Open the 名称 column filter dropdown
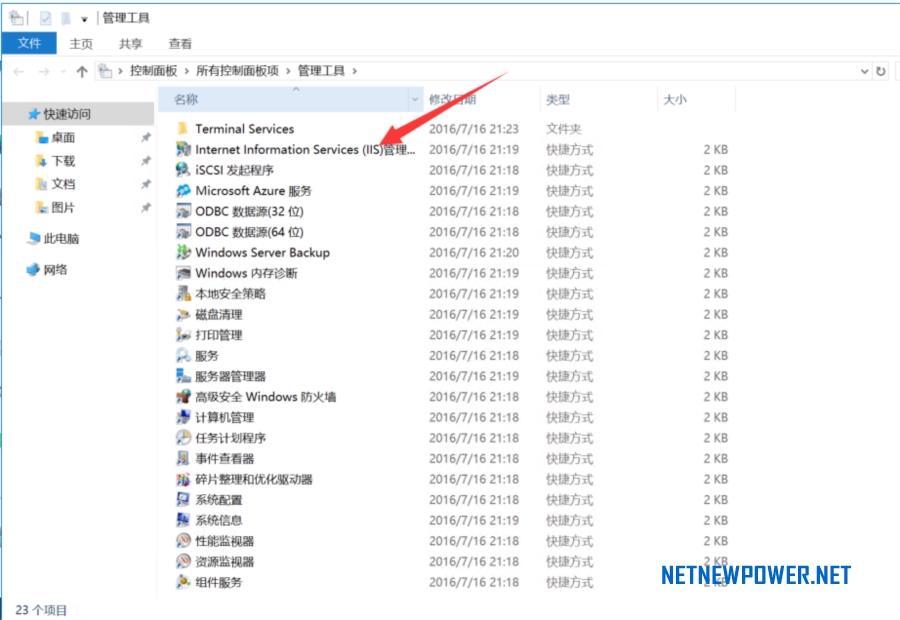Viewport: 900px width, 620px height. (x=415, y=100)
